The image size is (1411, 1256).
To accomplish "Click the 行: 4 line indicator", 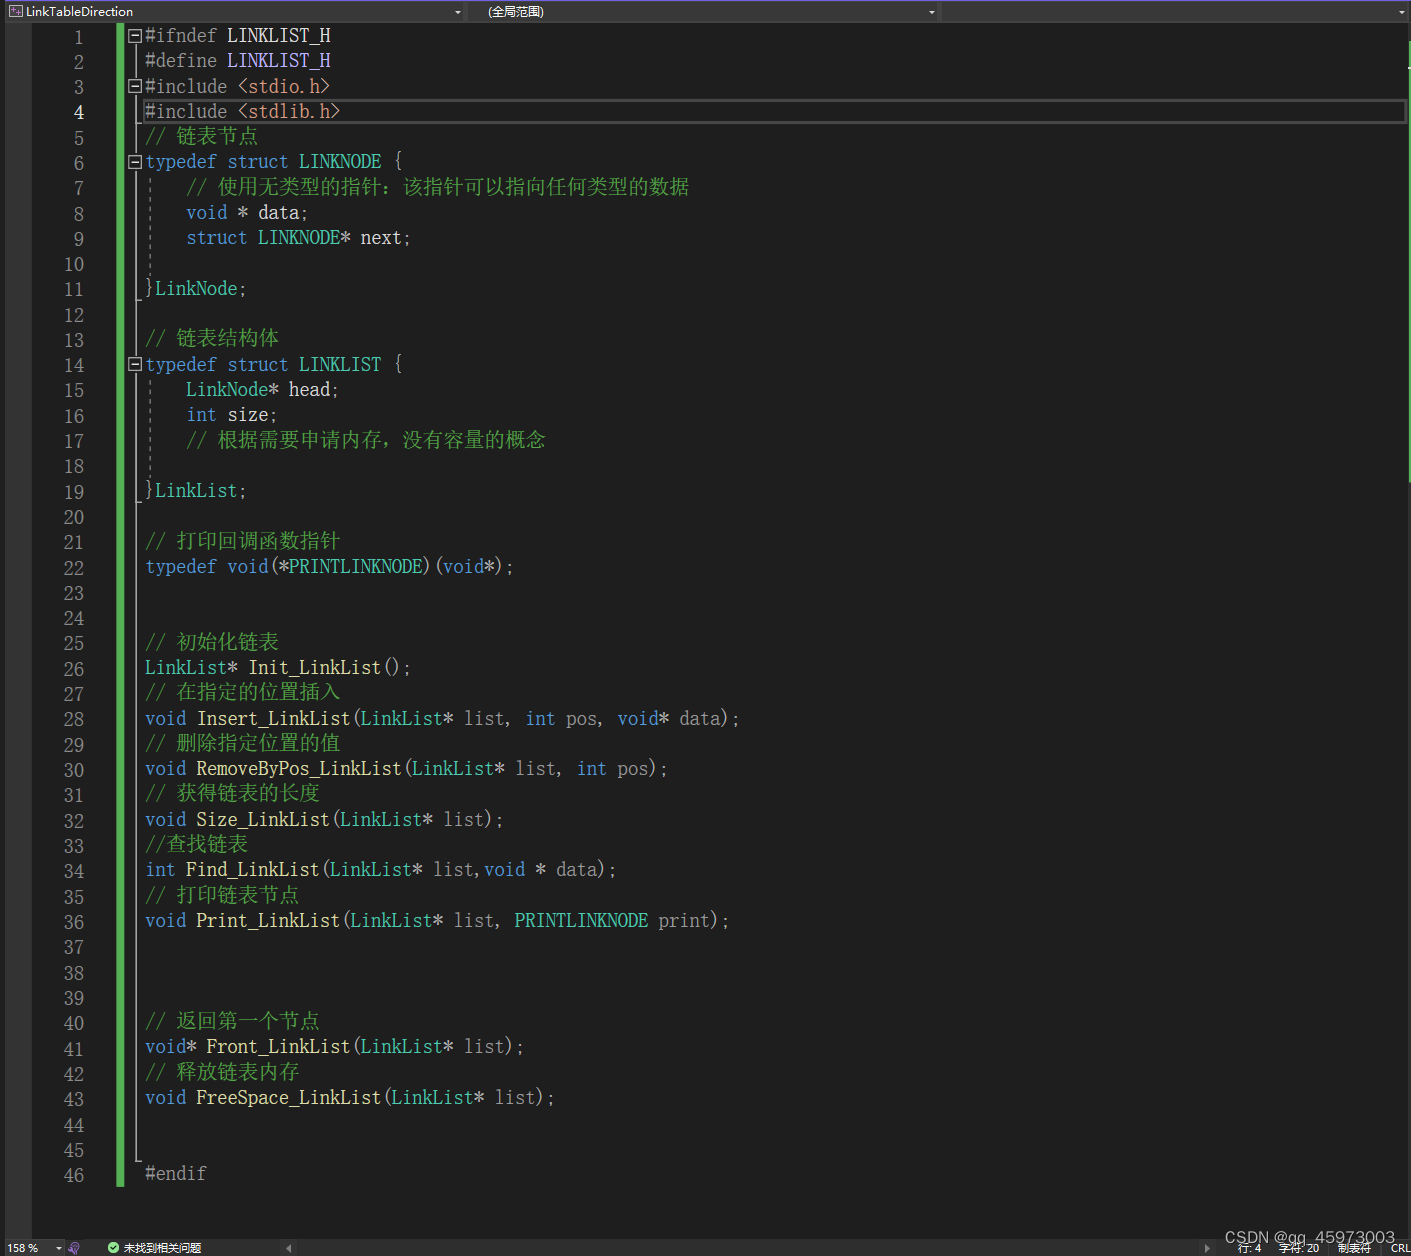I will [x=1249, y=1248].
